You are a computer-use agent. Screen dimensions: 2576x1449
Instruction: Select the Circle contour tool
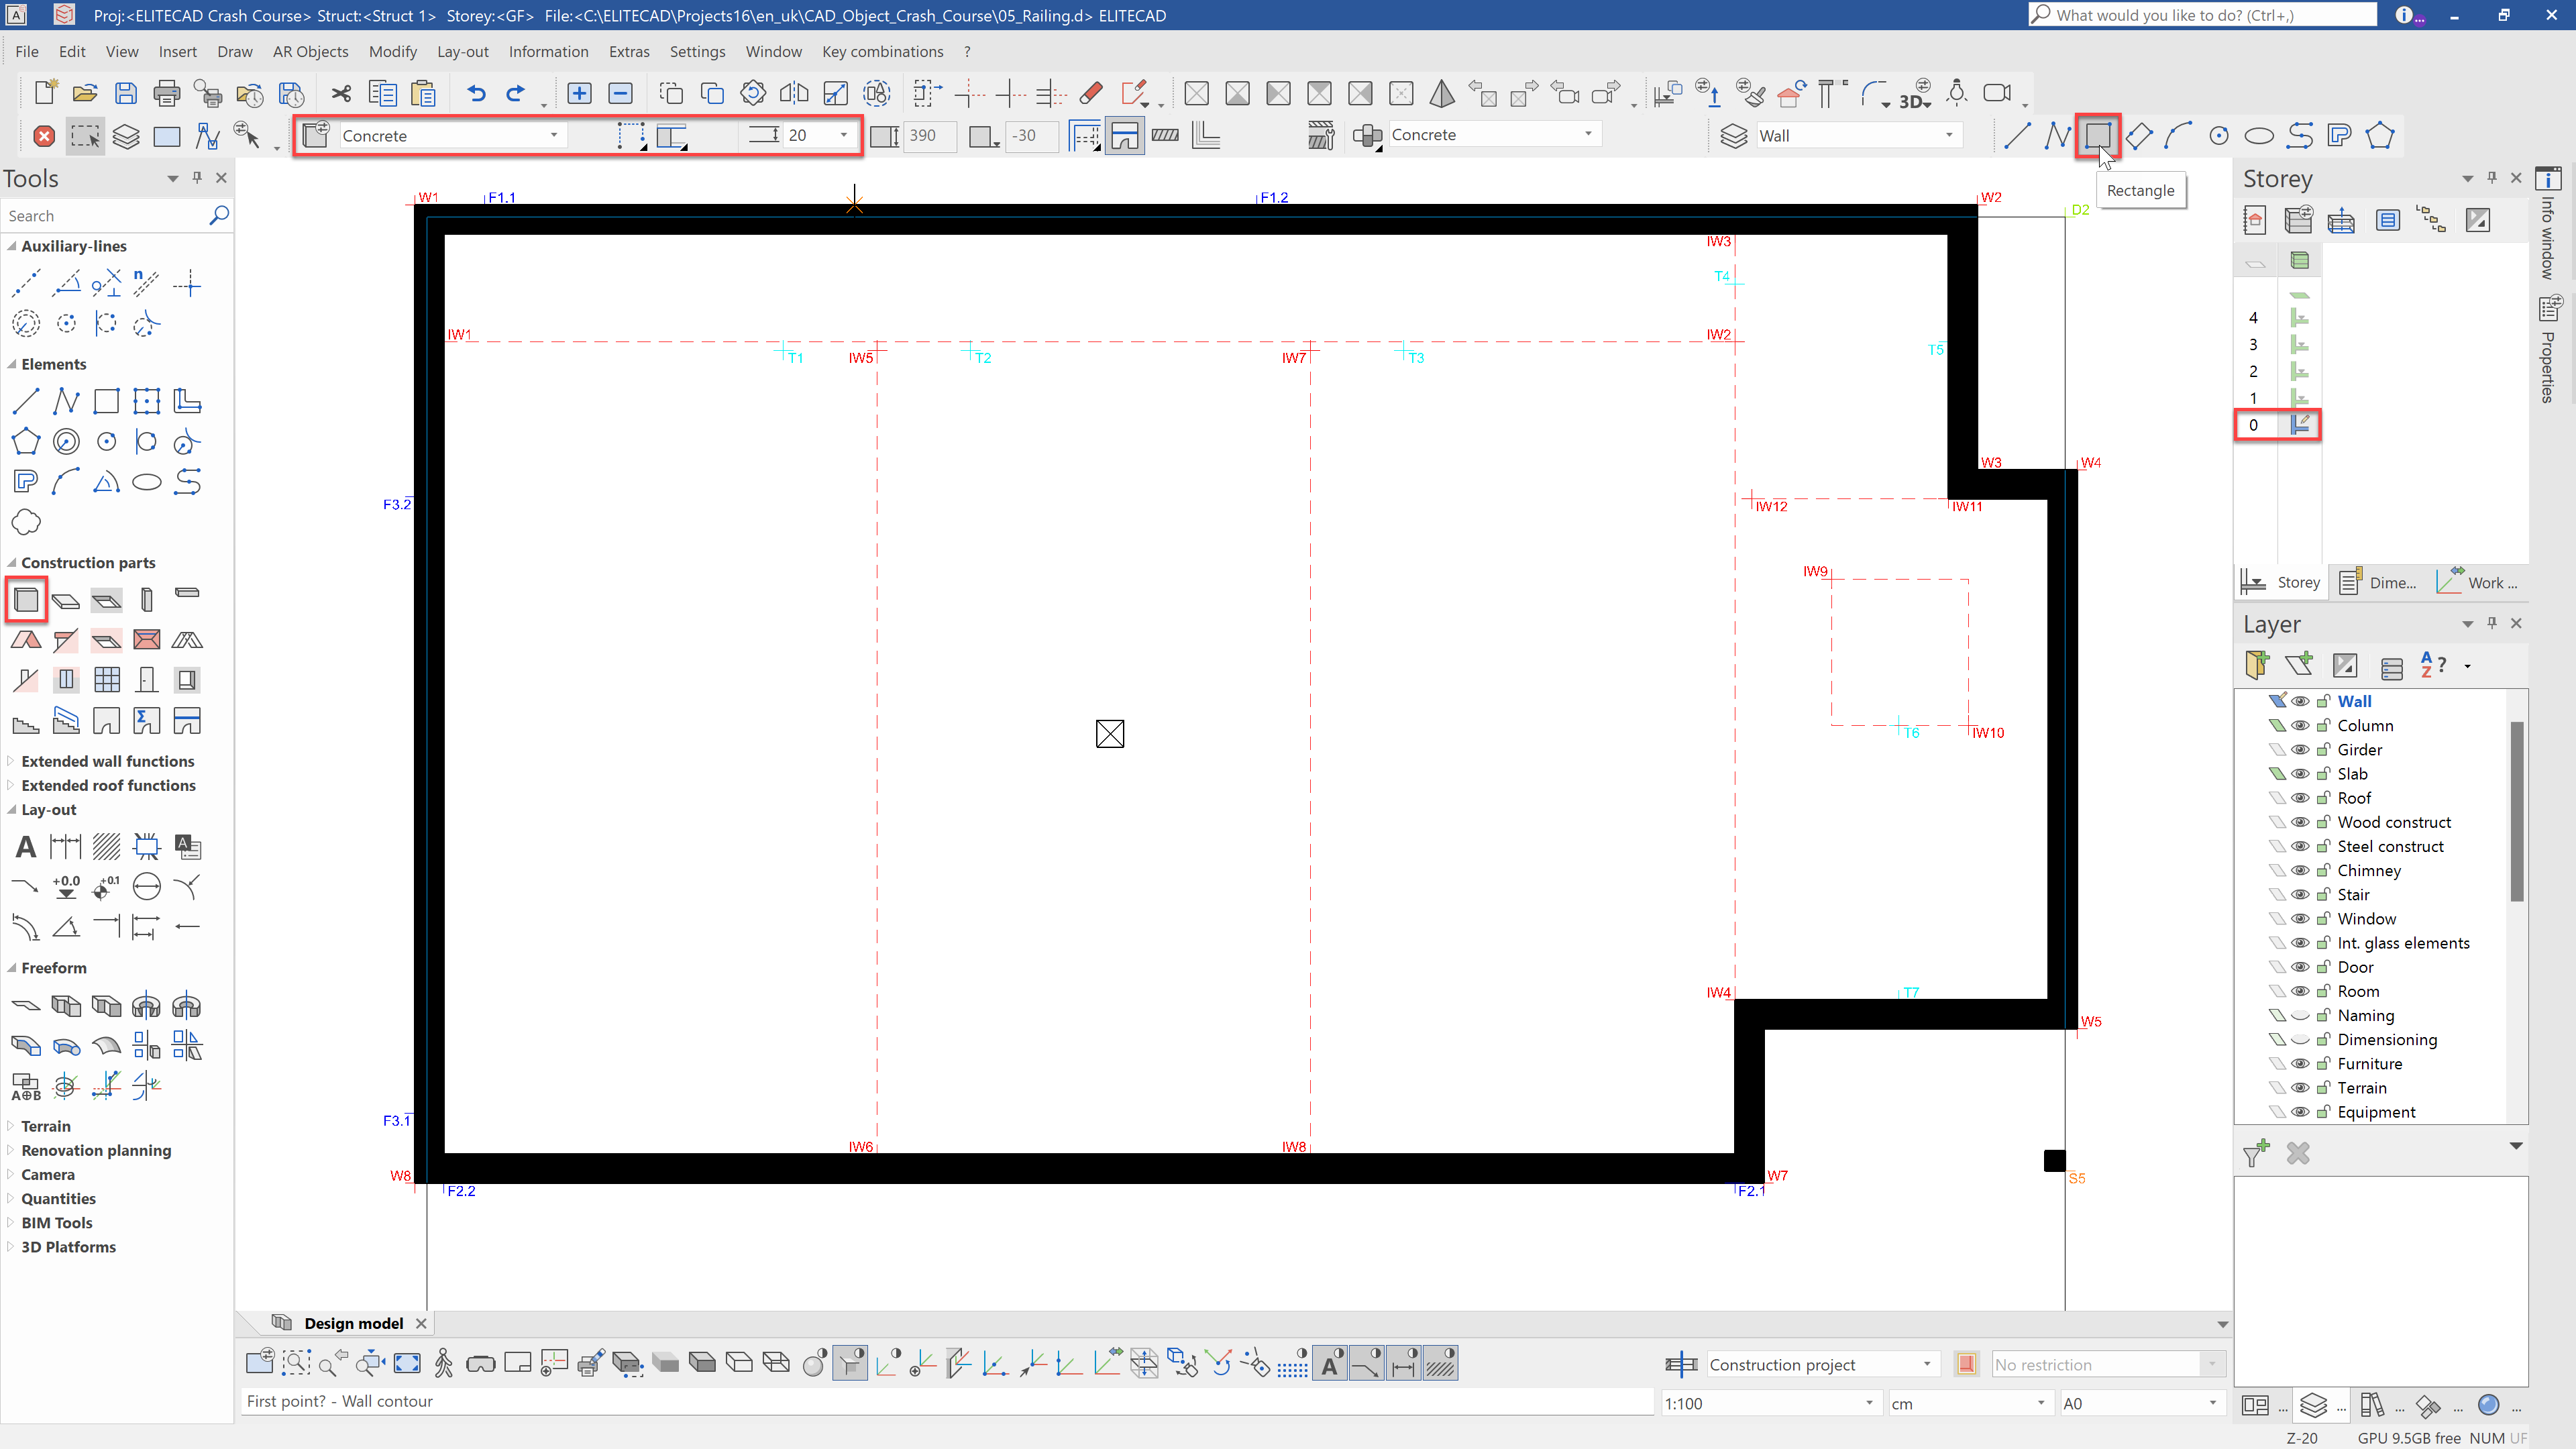2218,135
